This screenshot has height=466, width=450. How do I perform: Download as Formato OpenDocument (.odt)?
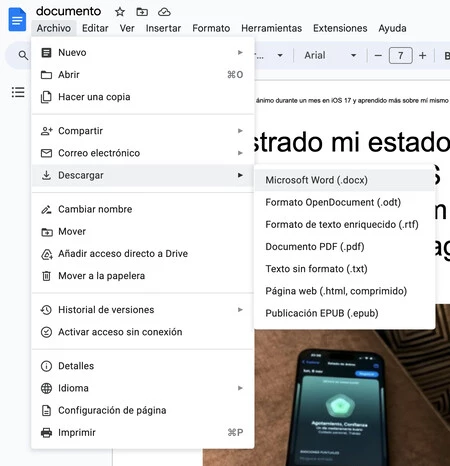pyautogui.click(x=344, y=202)
